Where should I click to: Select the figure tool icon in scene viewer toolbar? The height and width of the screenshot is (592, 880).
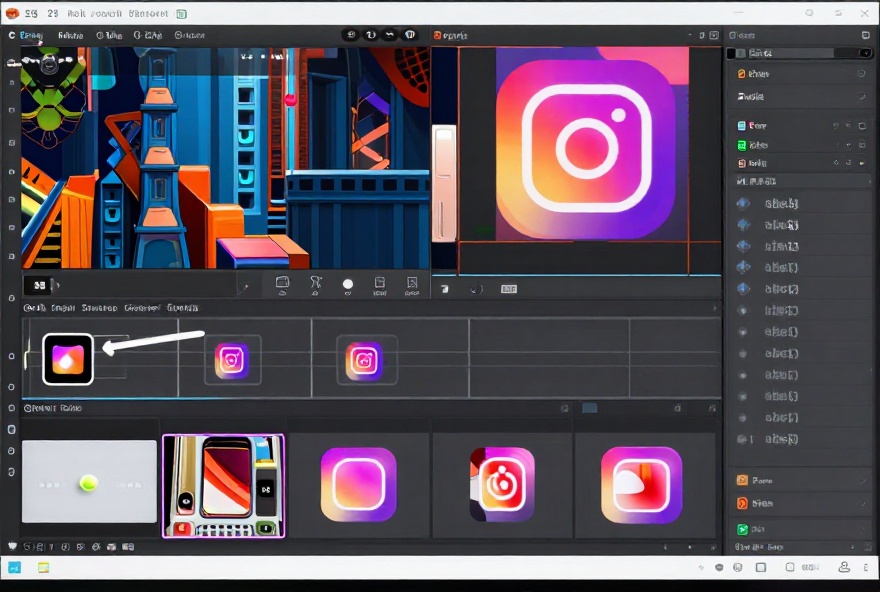316,285
